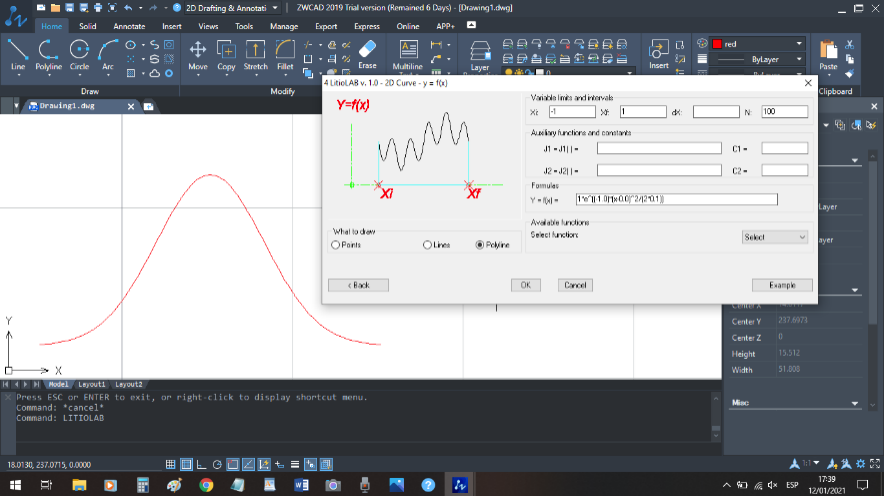The image size is (884, 498).
Task: Close the Drawing1.dwg tab
Action: pos(131,106)
